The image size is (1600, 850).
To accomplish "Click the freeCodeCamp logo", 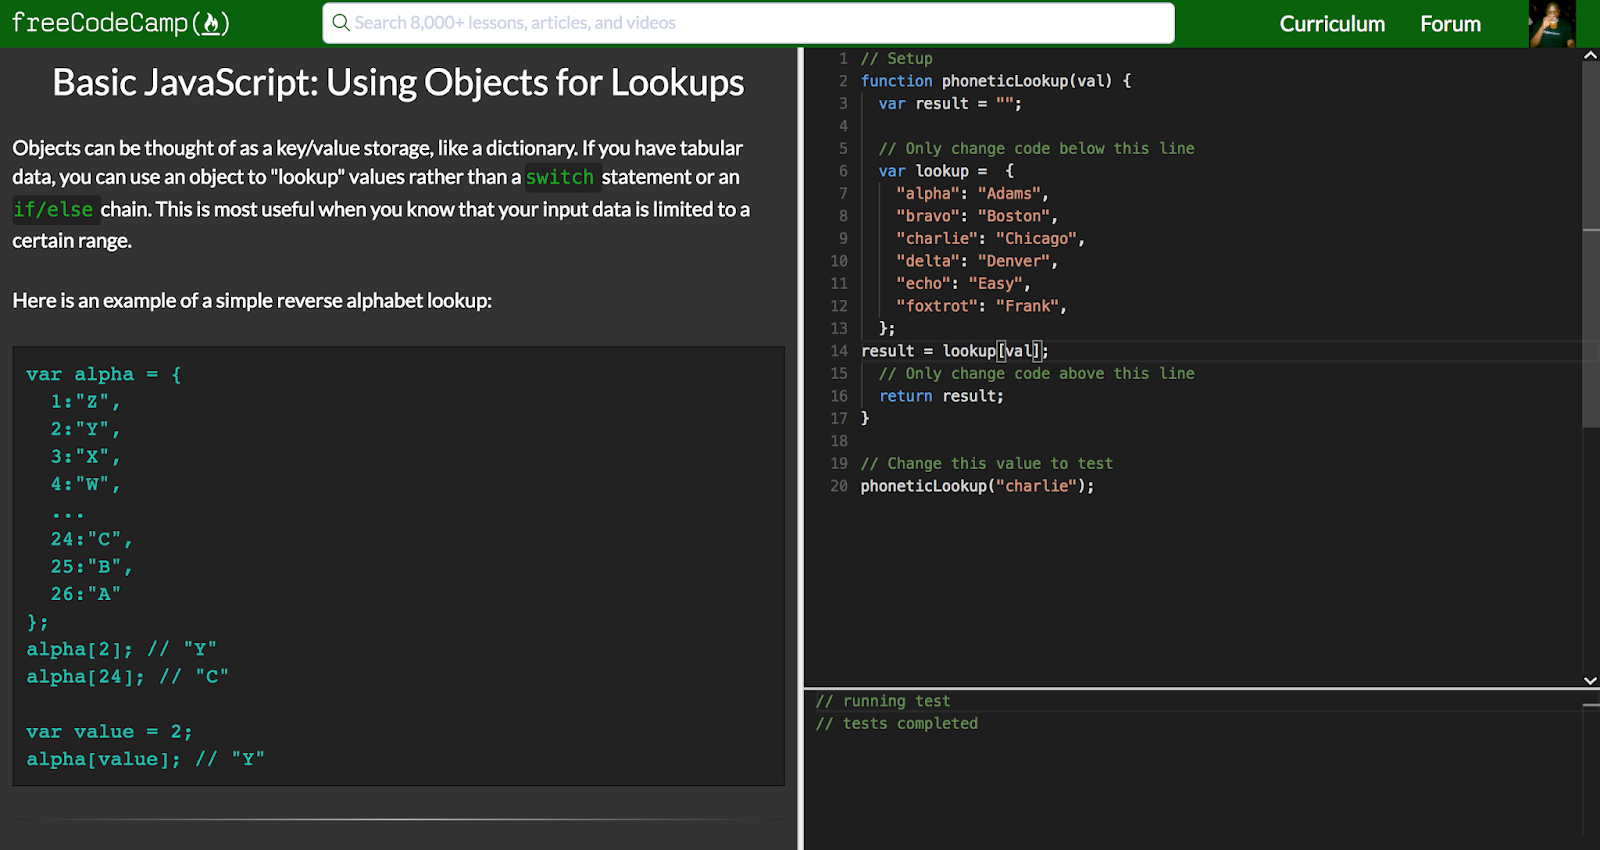I will click(x=121, y=23).
